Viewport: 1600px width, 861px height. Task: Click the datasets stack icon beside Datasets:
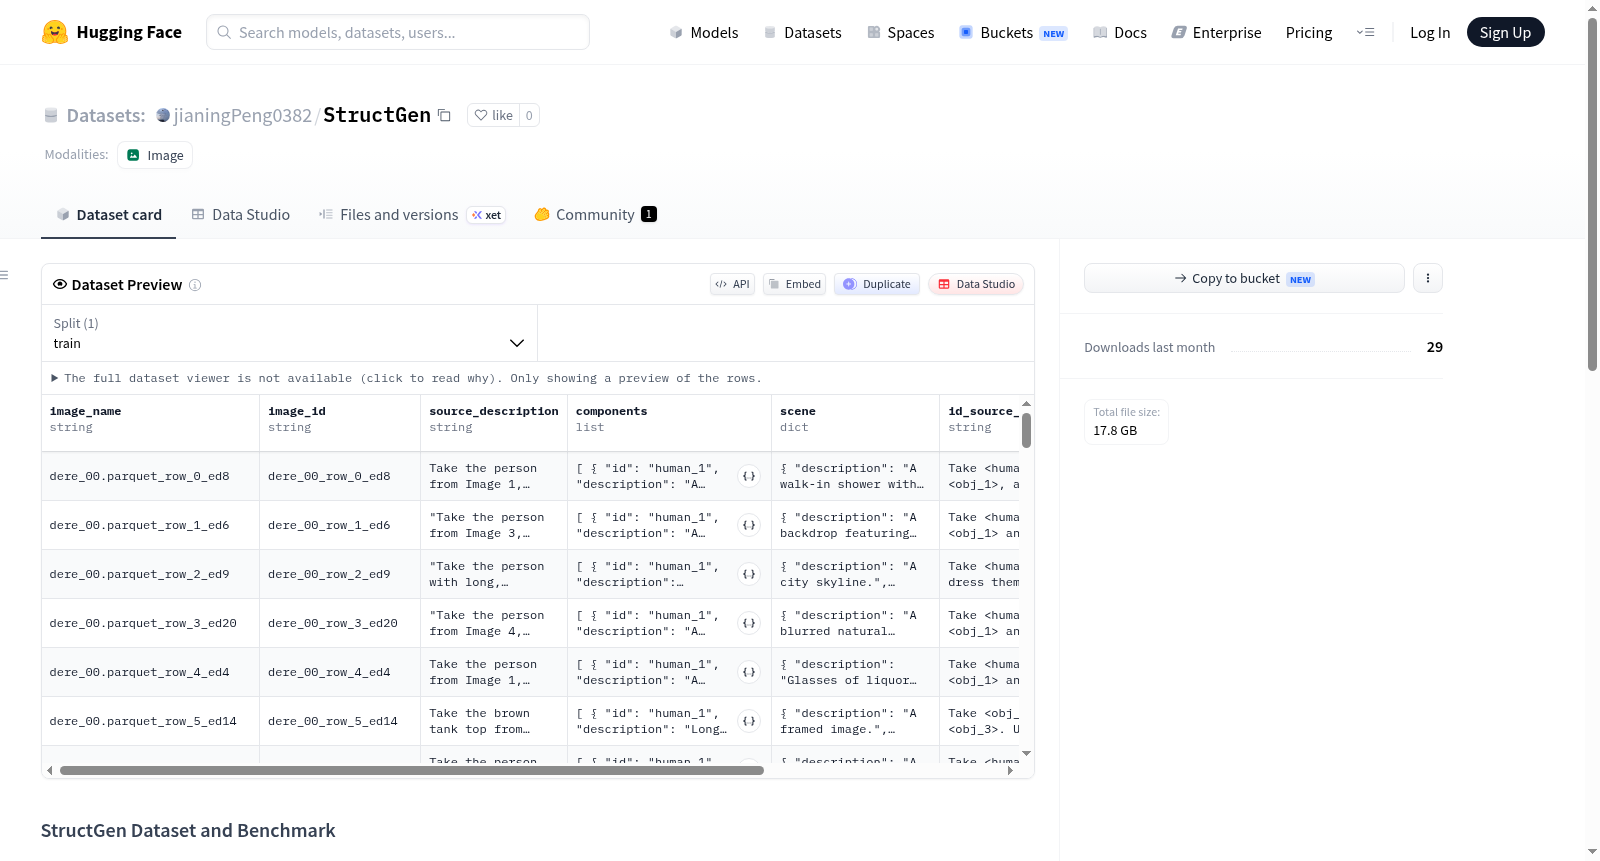coord(51,115)
